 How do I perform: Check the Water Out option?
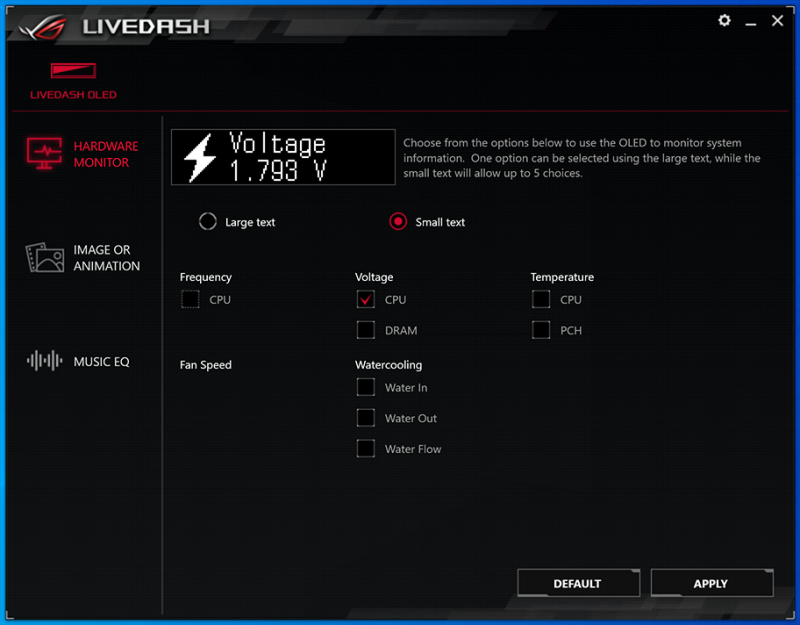pyautogui.click(x=366, y=418)
